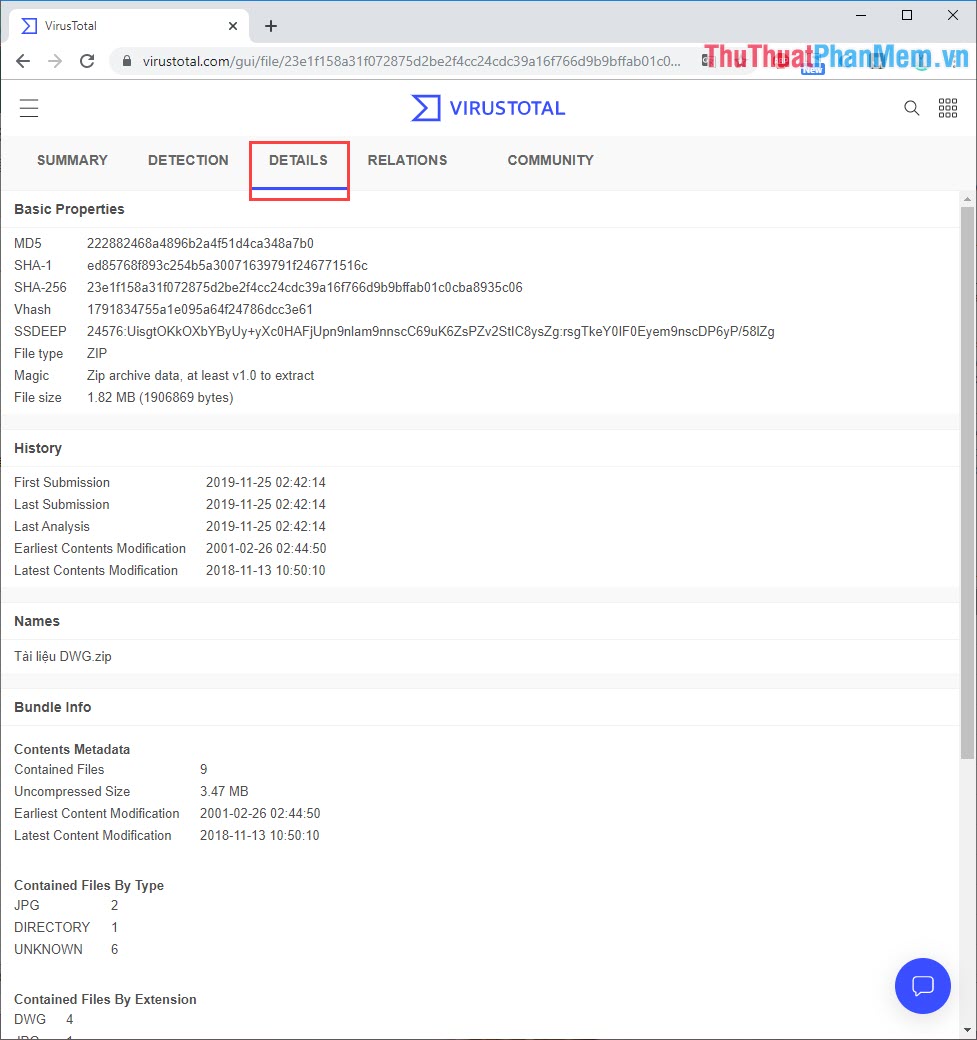This screenshot has width=977, height=1040.
Task: Go back using the browser back arrow
Action: [x=22, y=60]
